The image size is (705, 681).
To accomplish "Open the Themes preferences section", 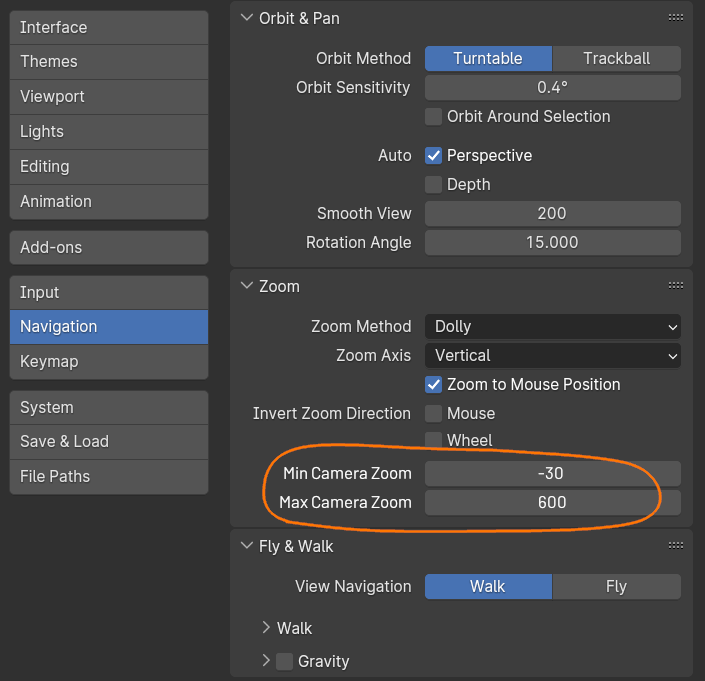I will click(109, 62).
